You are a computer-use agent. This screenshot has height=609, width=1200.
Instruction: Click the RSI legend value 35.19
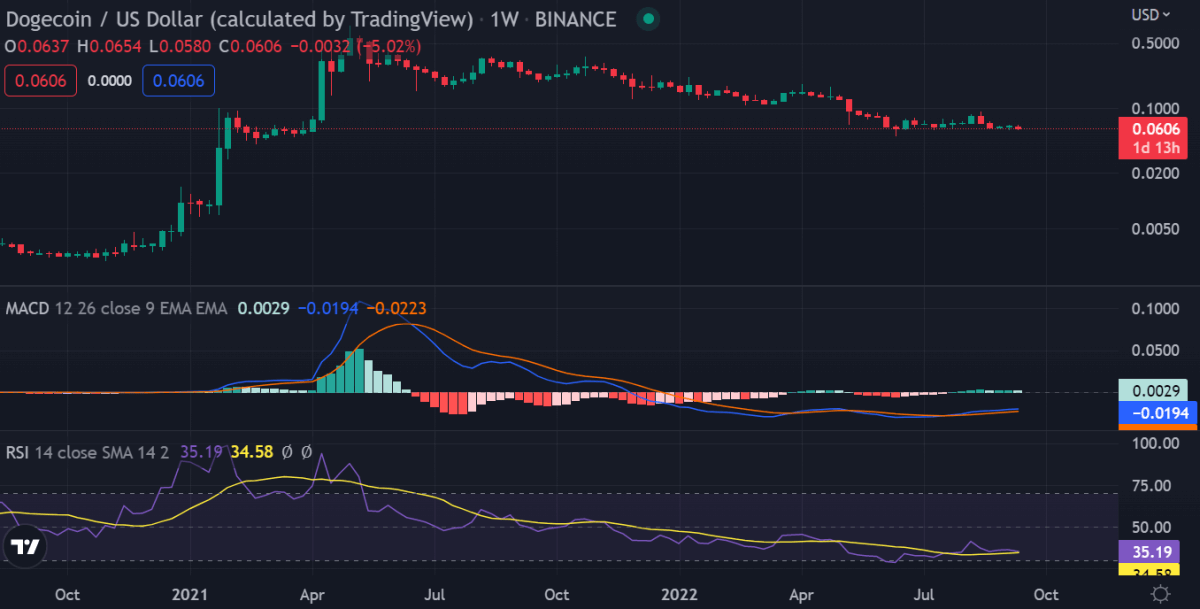tap(201, 452)
